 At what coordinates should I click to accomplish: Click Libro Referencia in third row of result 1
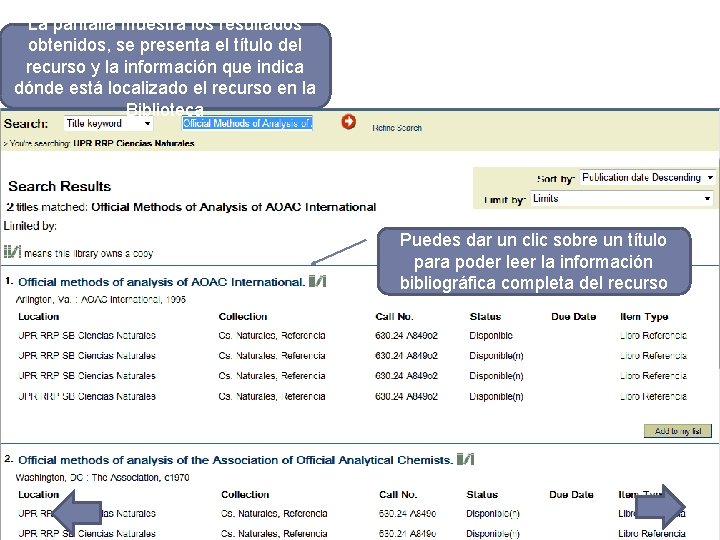(x=653, y=376)
